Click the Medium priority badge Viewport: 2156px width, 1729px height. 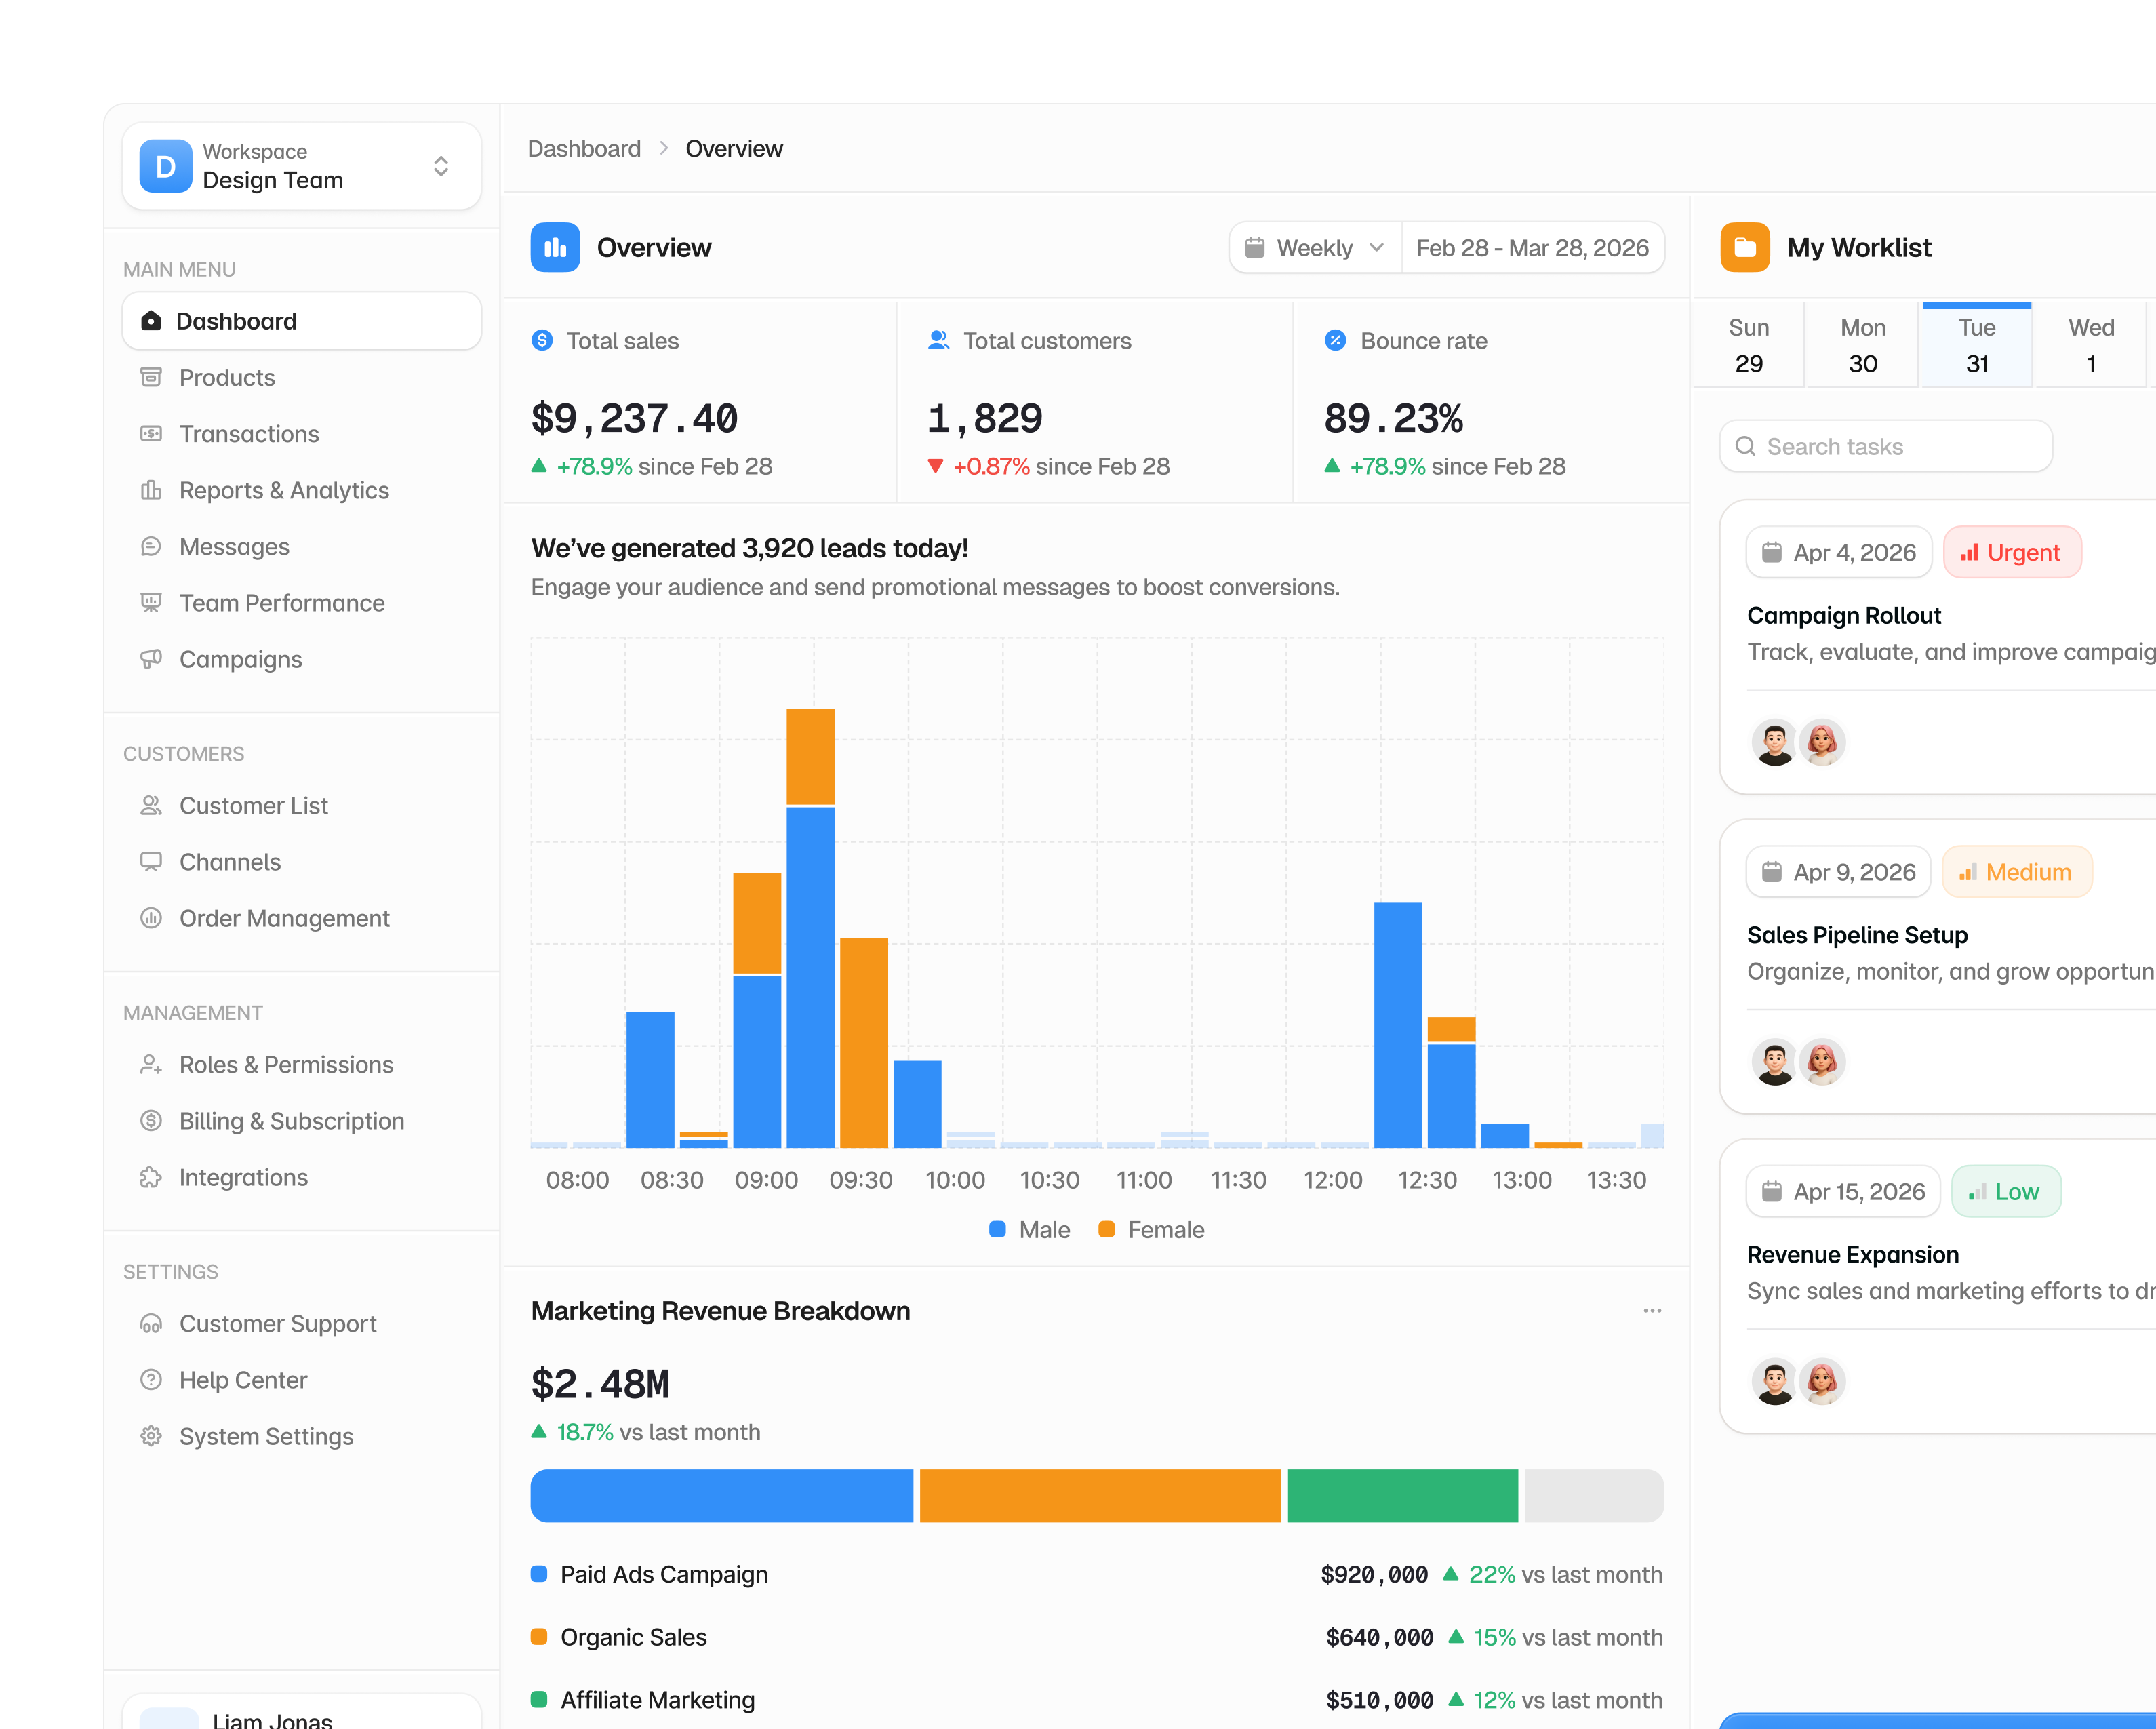click(x=2017, y=872)
